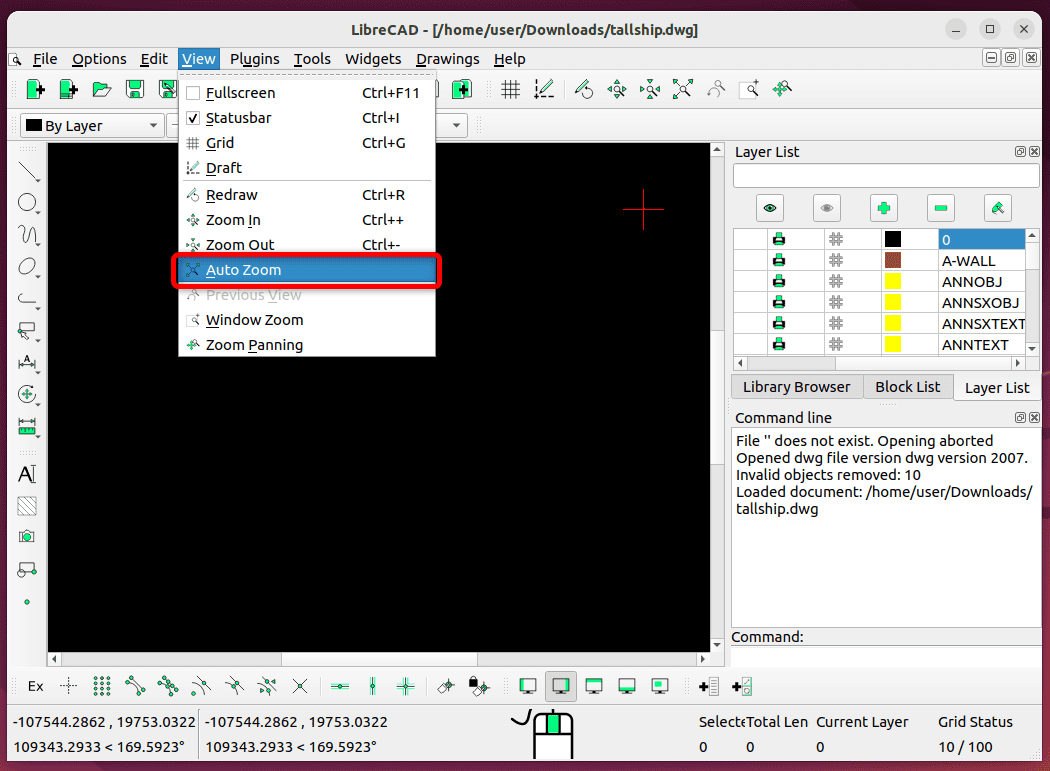This screenshot has width=1050, height=771.
Task: Select the Polyline tool in left toolbar
Action: pyautogui.click(x=27, y=299)
